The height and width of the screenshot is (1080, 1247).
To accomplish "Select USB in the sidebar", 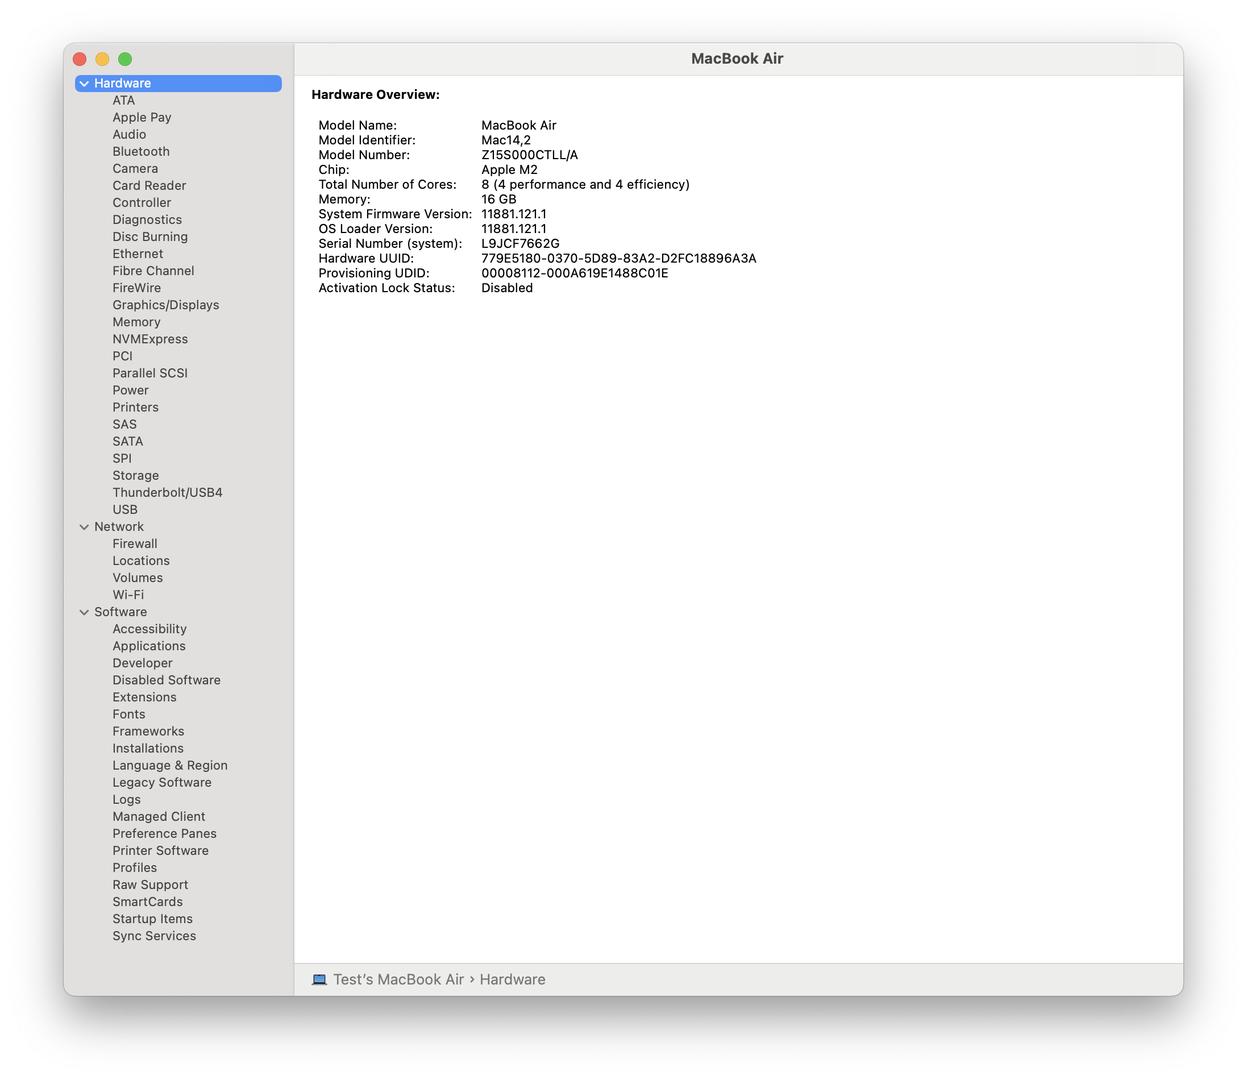I will coord(125,510).
